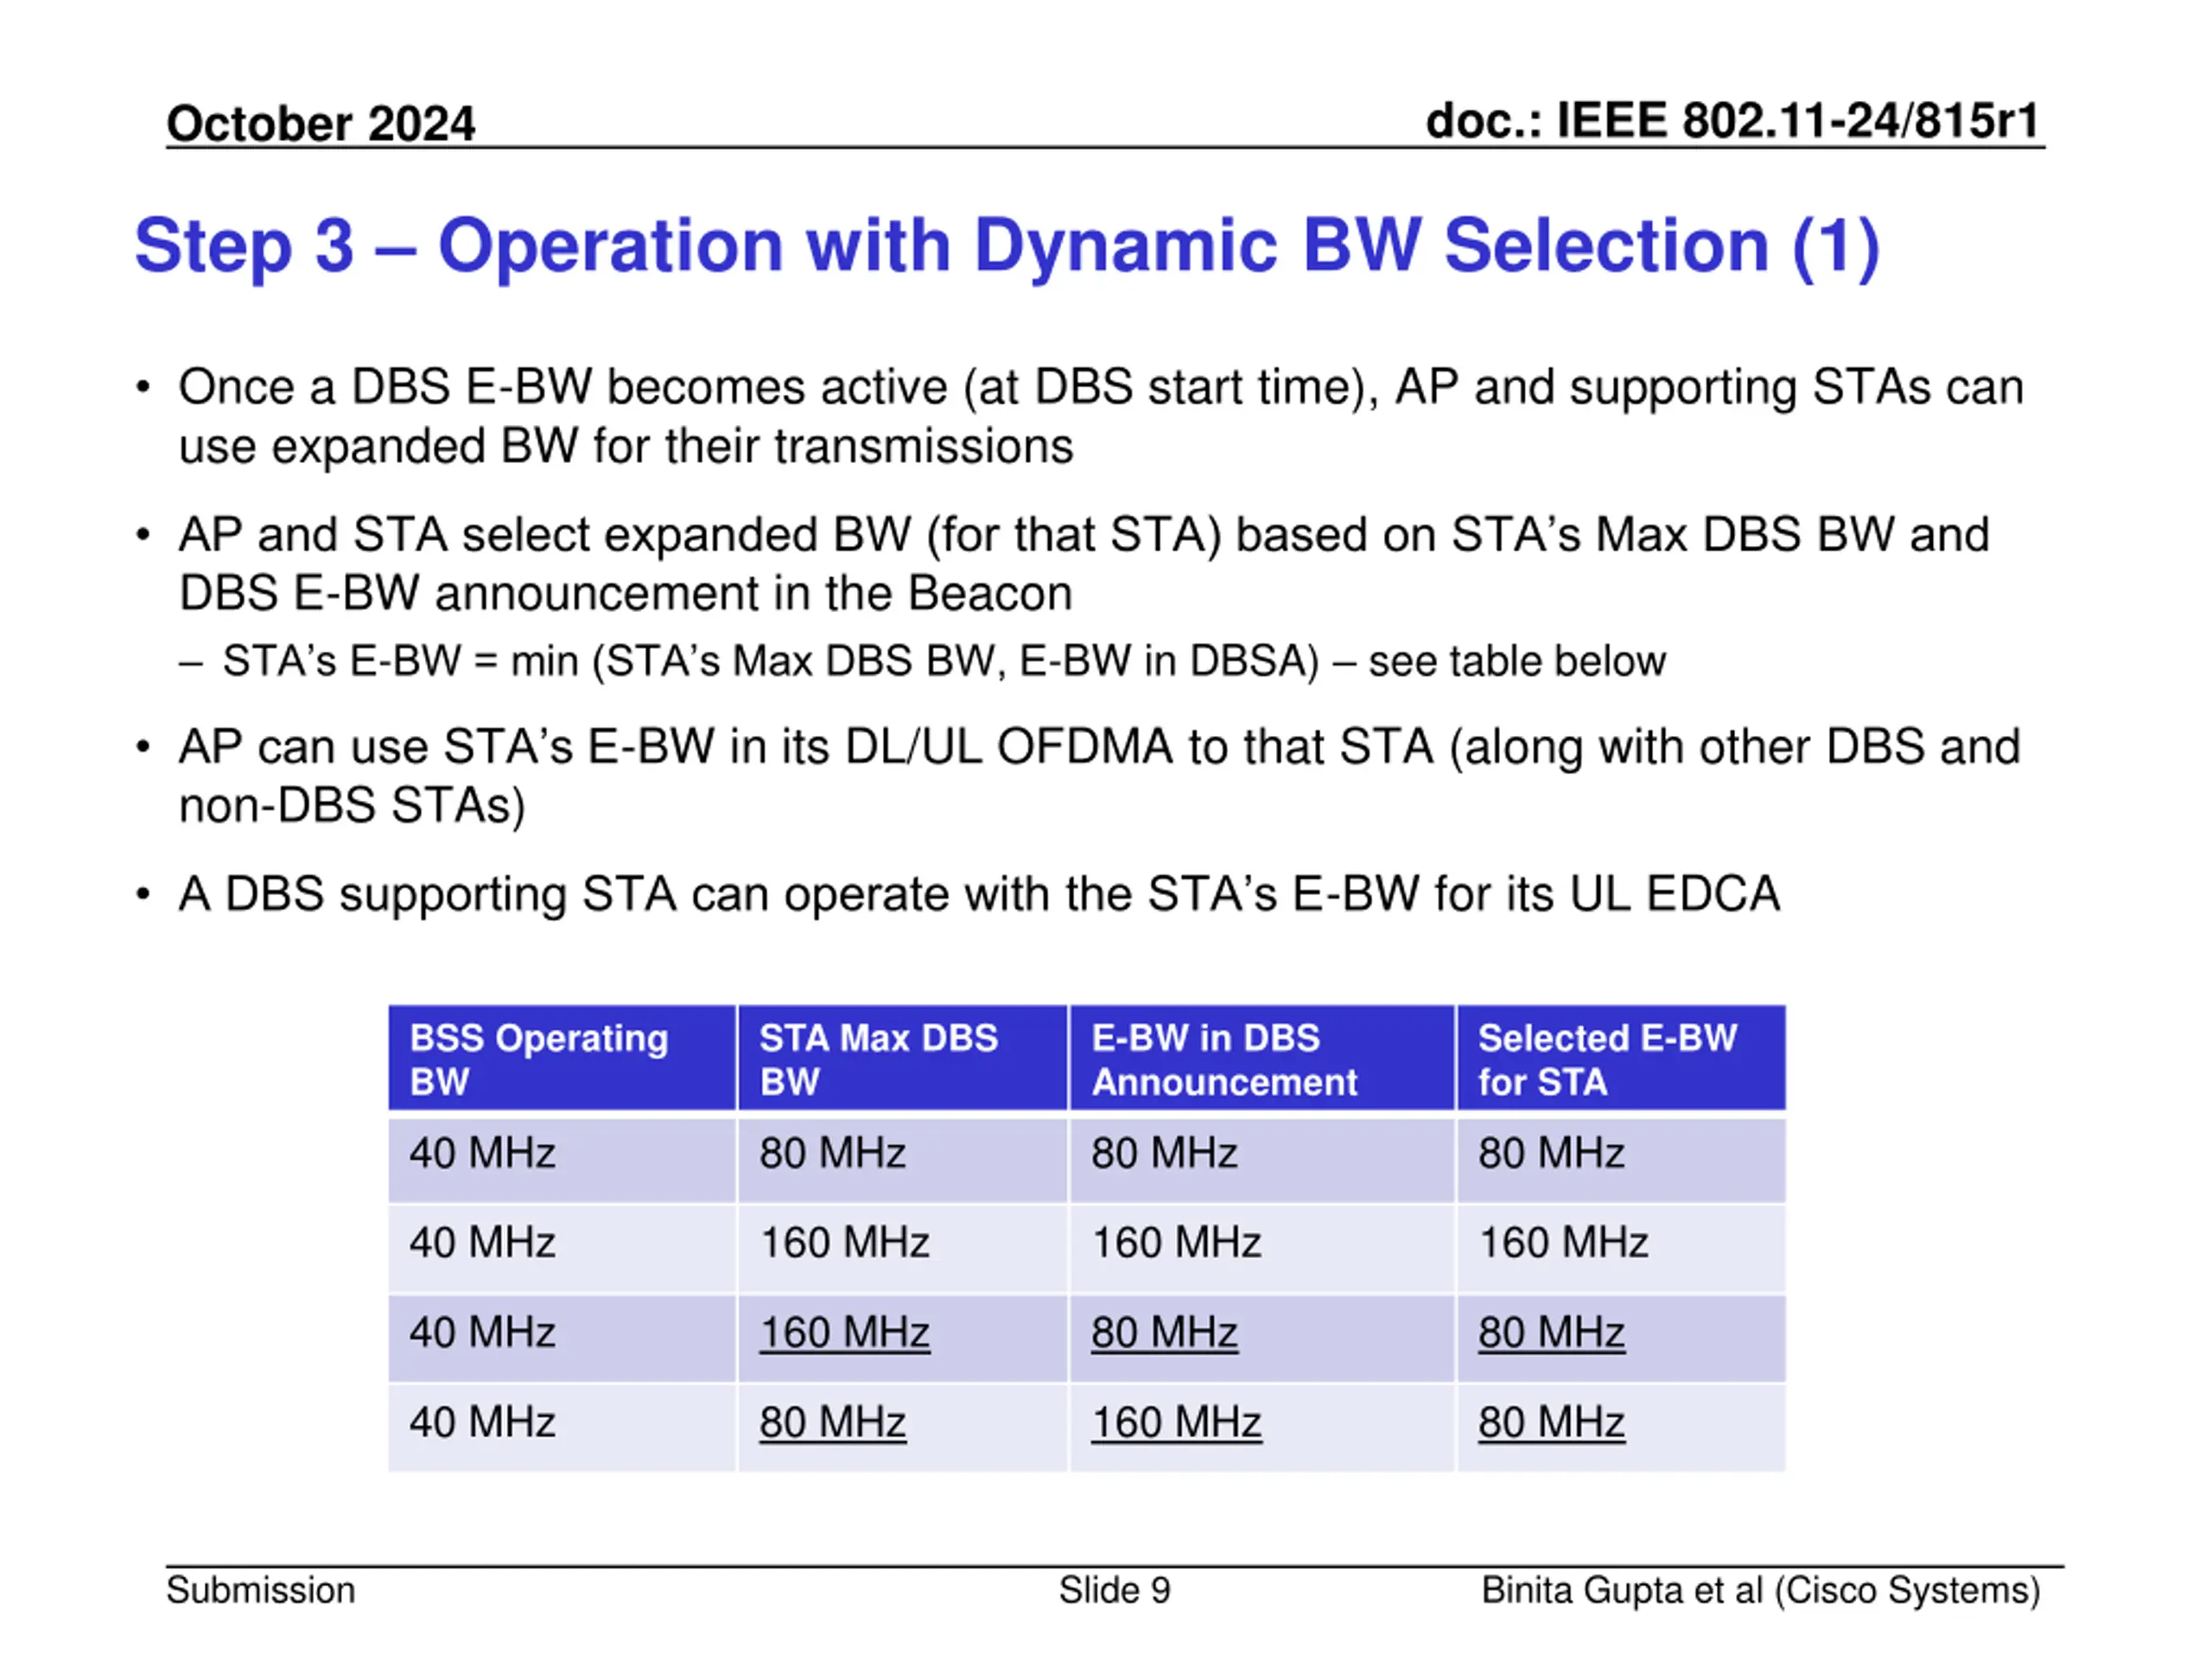Click the bullet mentioning UL EDCA
2212x1659 pixels.
[x=978, y=893]
